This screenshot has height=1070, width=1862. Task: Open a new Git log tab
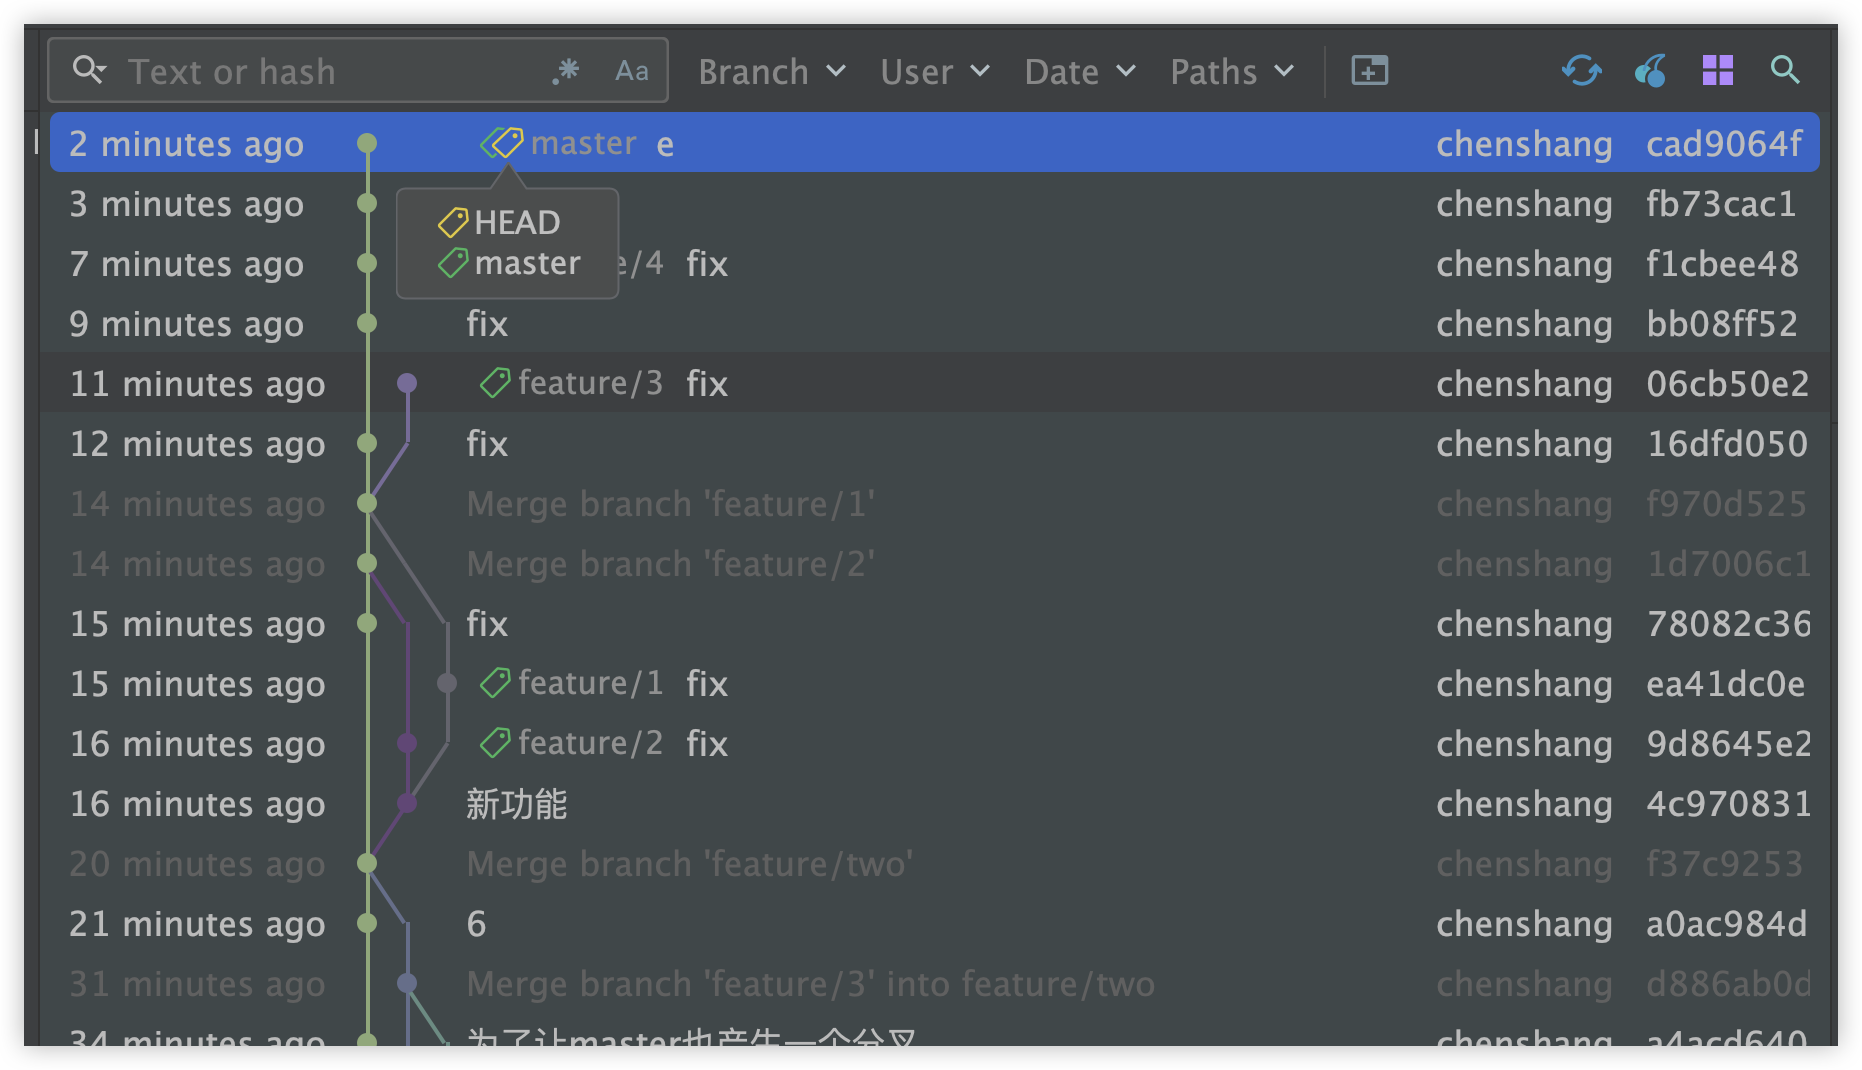(x=1369, y=71)
